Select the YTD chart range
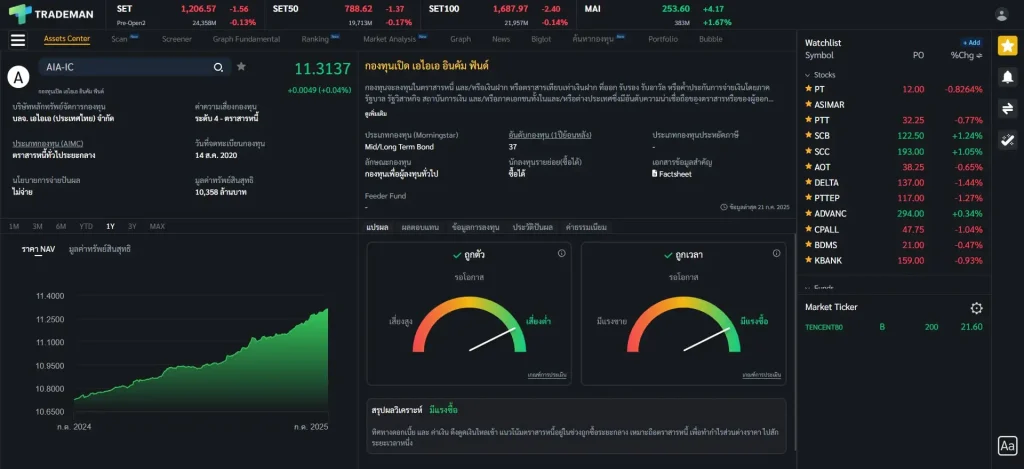Image resolution: width=1024 pixels, height=469 pixels. pos(86,227)
